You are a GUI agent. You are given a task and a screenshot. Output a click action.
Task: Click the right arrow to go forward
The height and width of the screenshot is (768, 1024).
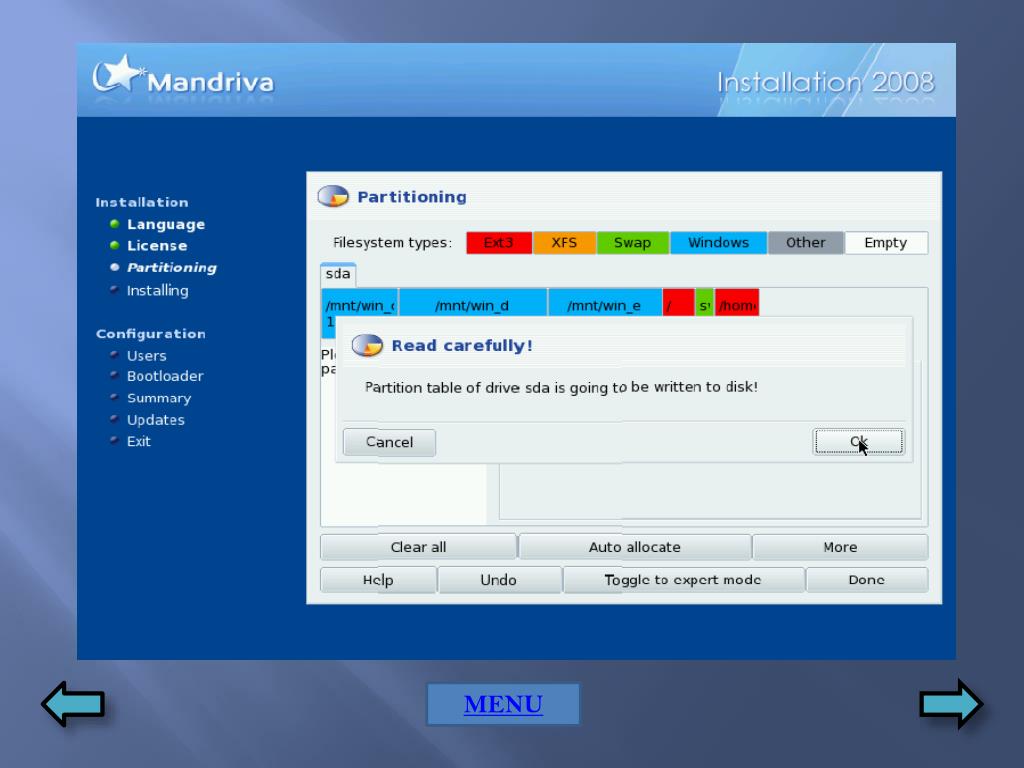tap(951, 704)
